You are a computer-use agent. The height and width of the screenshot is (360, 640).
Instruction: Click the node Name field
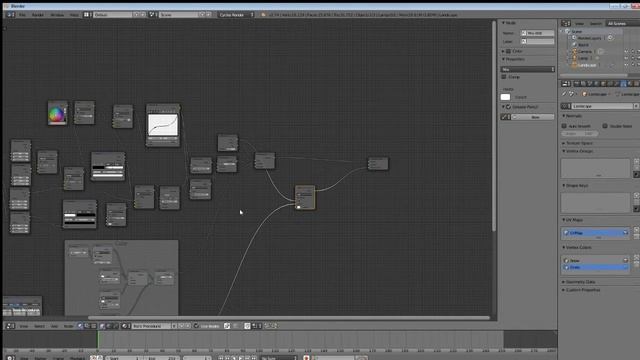pos(538,33)
